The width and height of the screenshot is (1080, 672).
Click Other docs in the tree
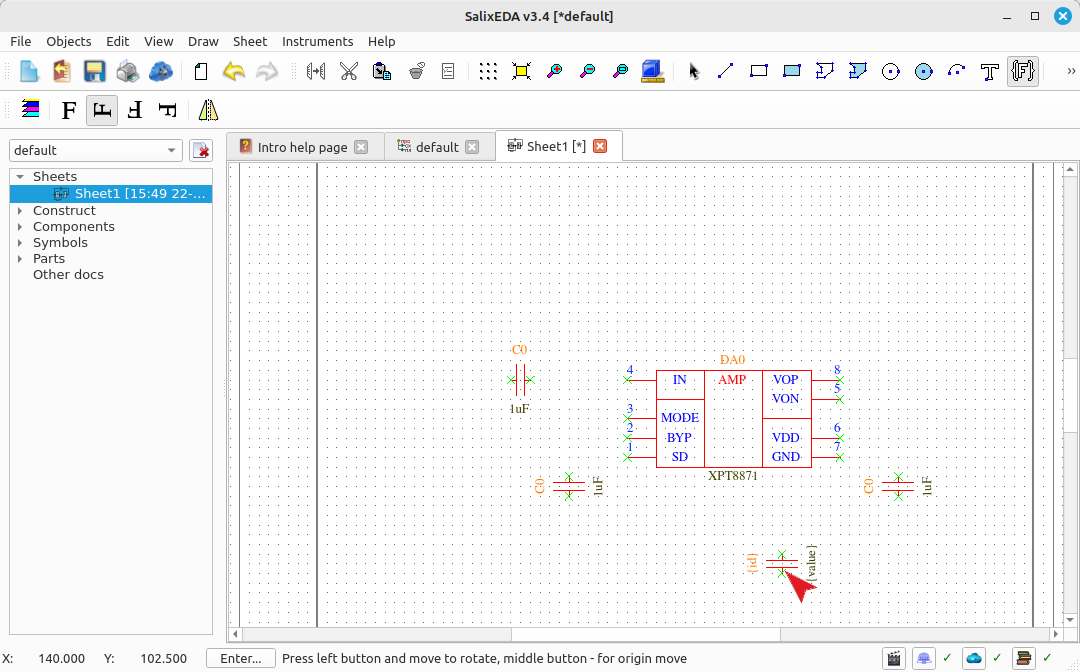tap(68, 275)
